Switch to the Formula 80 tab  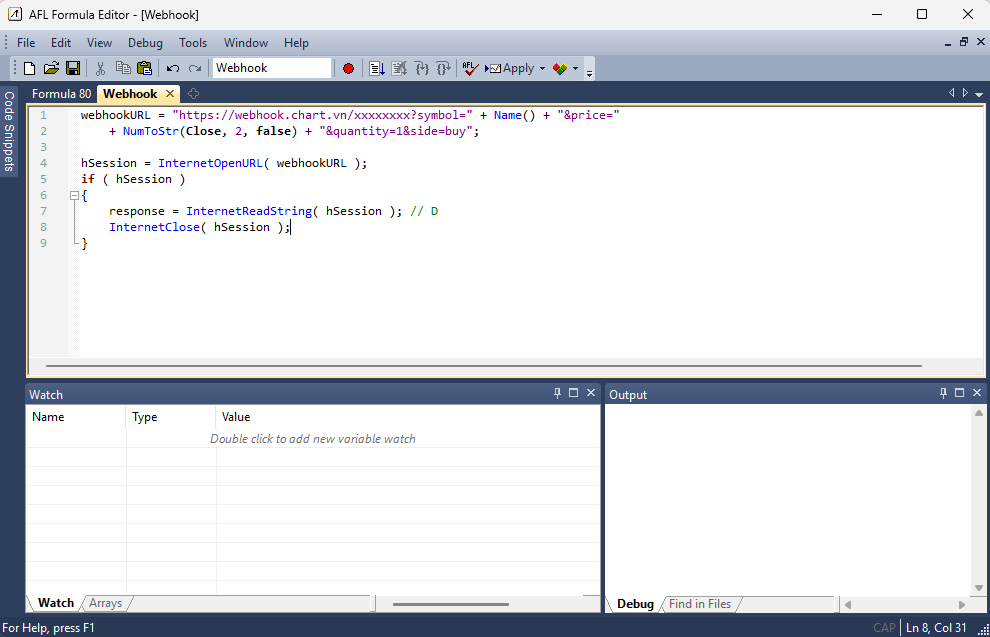(61, 94)
